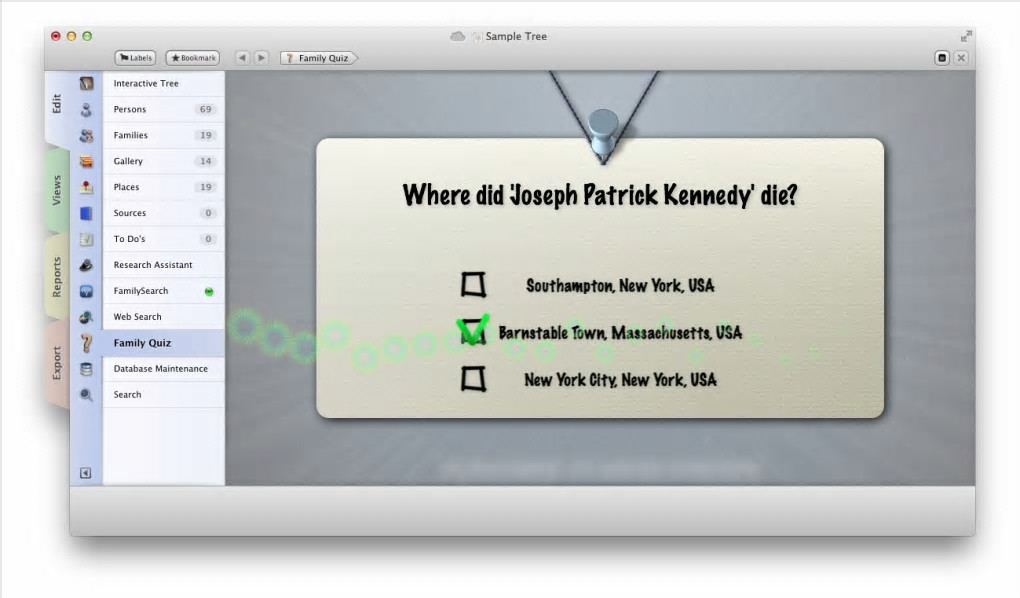Click the Families sidebar icon
This screenshot has width=1020, height=598.
tap(86, 135)
